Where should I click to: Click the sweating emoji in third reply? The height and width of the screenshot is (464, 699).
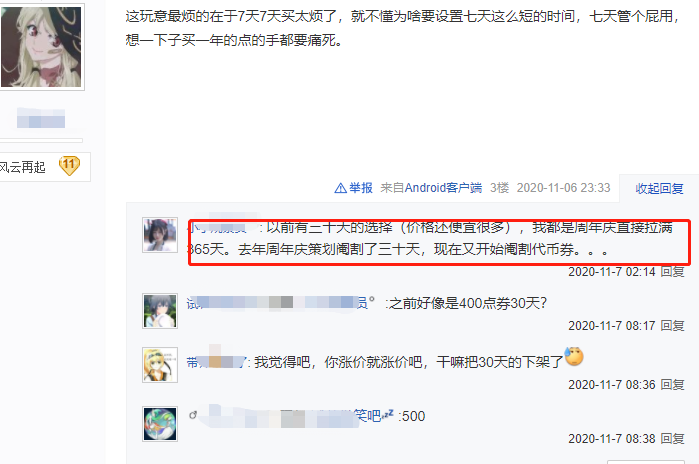(x=574, y=356)
